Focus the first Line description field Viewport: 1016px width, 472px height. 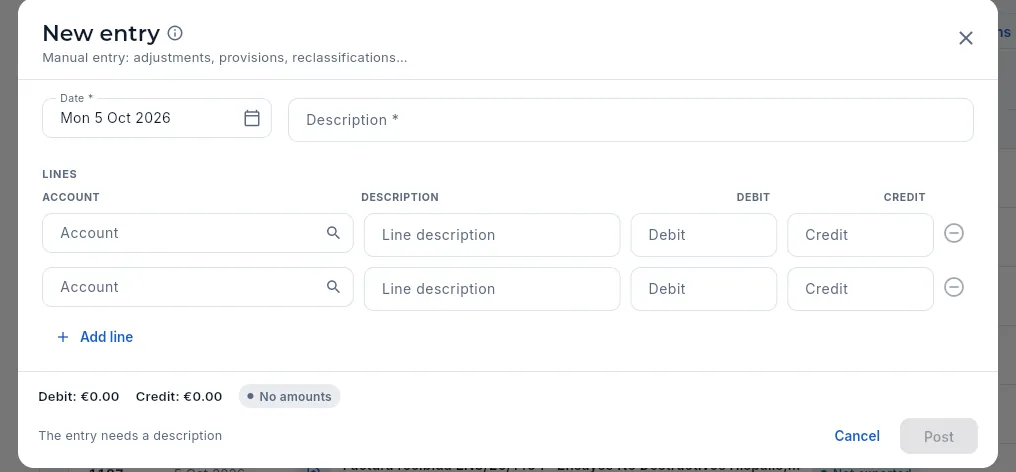(492, 235)
